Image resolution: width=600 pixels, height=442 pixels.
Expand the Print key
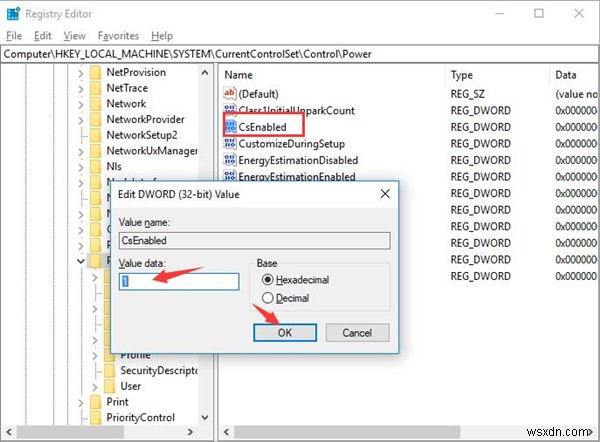pyautogui.click(x=81, y=402)
